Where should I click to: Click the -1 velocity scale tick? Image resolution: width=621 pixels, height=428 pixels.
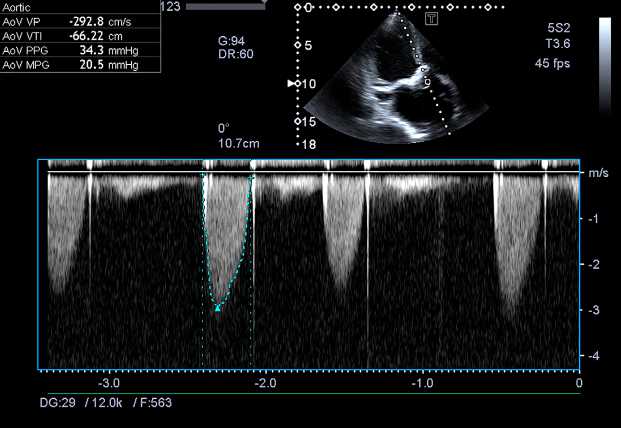pos(592,219)
